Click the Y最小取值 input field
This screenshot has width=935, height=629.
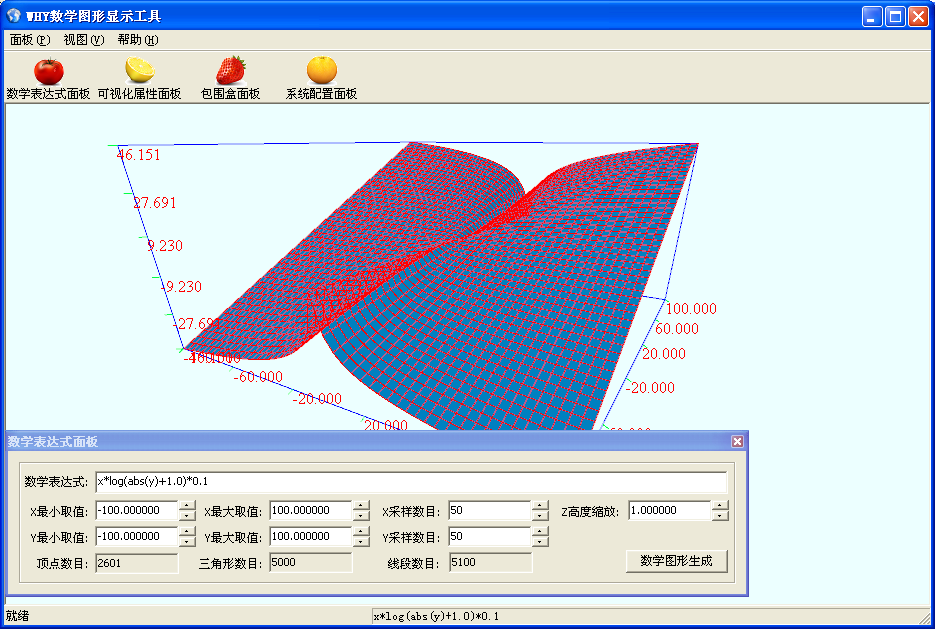point(137,537)
